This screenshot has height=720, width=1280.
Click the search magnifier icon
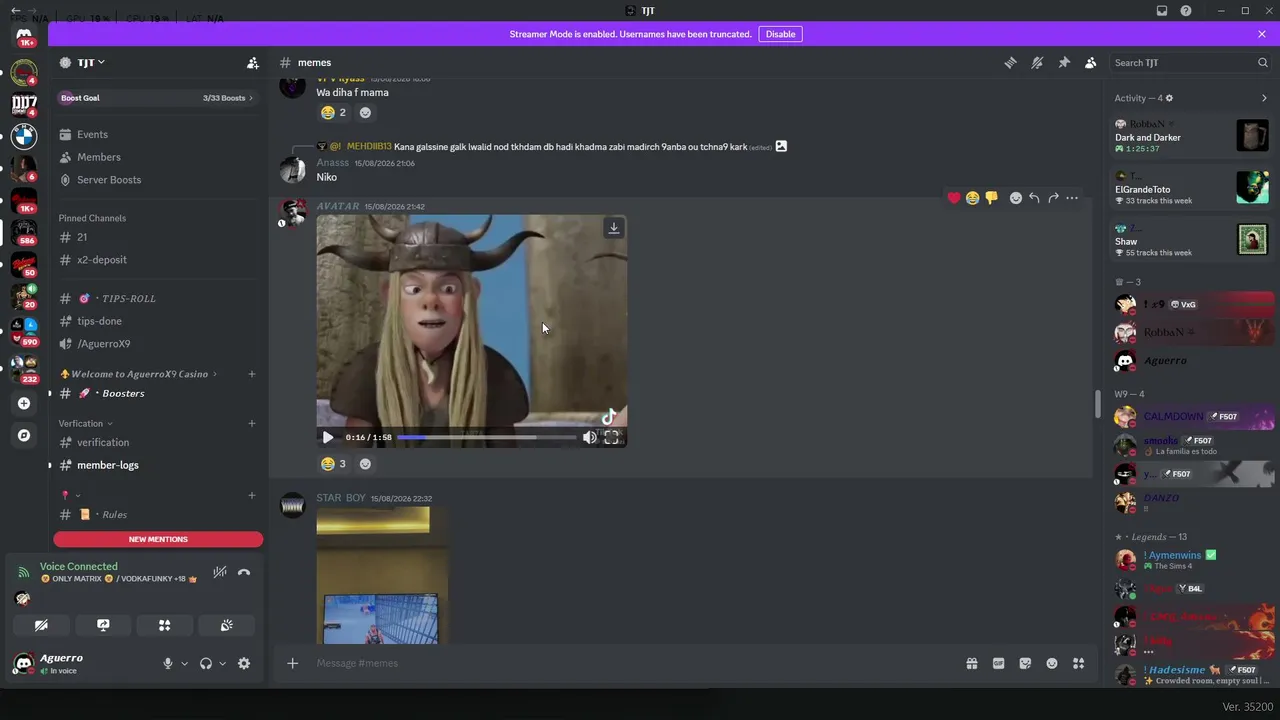coord(1263,63)
